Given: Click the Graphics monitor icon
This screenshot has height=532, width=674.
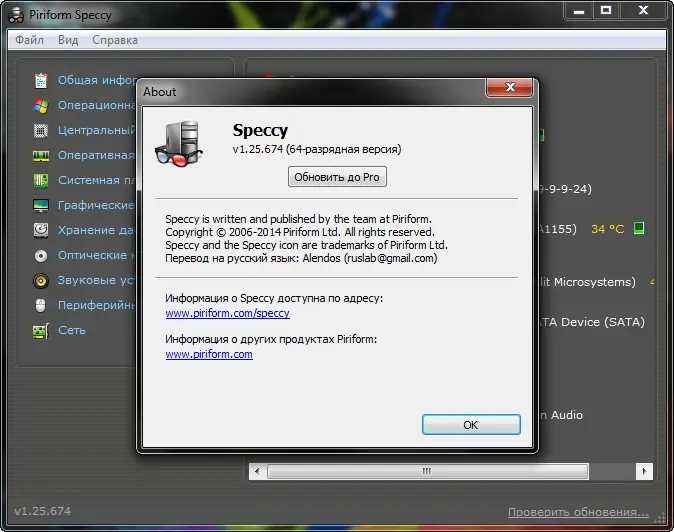Looking at the screenshot, I should [x=41, y=205].
